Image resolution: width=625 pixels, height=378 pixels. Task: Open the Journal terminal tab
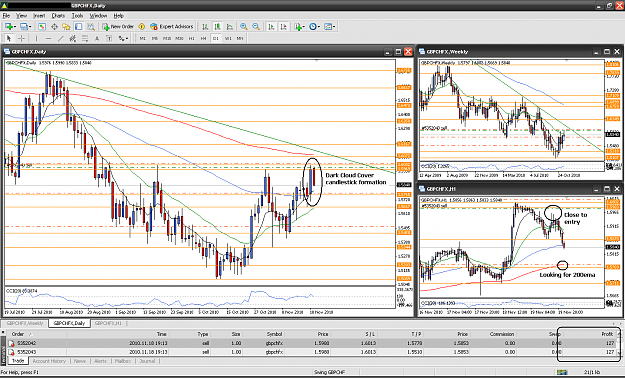(147, 361)
